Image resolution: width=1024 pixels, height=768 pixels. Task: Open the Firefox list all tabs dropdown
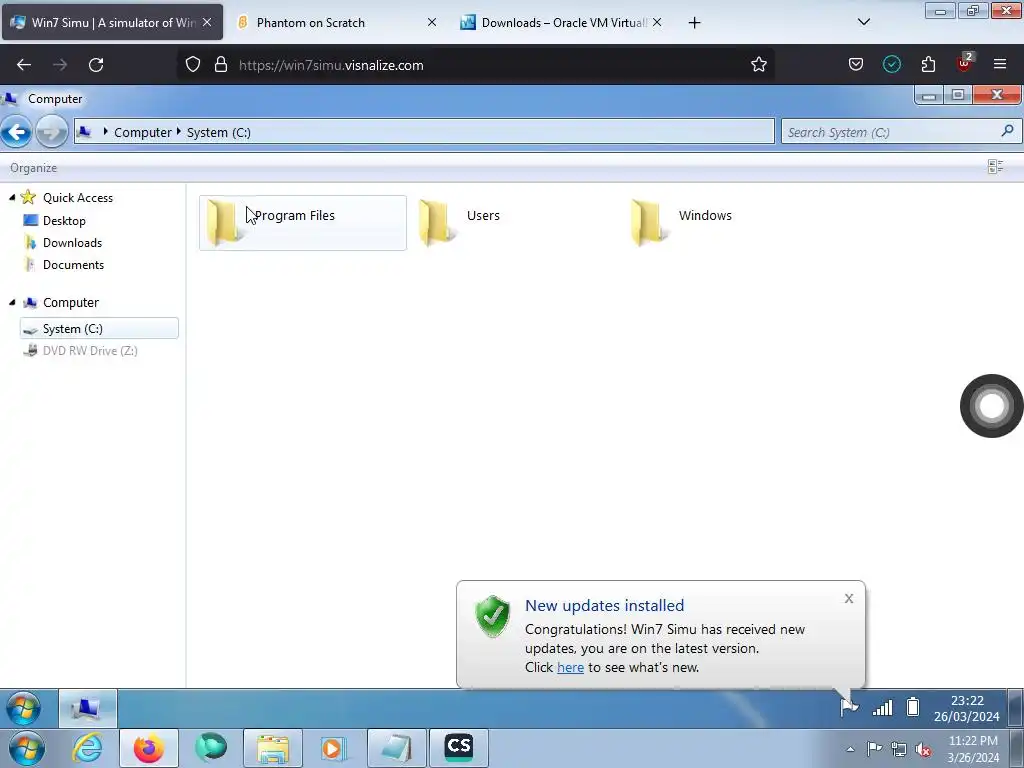863,22
